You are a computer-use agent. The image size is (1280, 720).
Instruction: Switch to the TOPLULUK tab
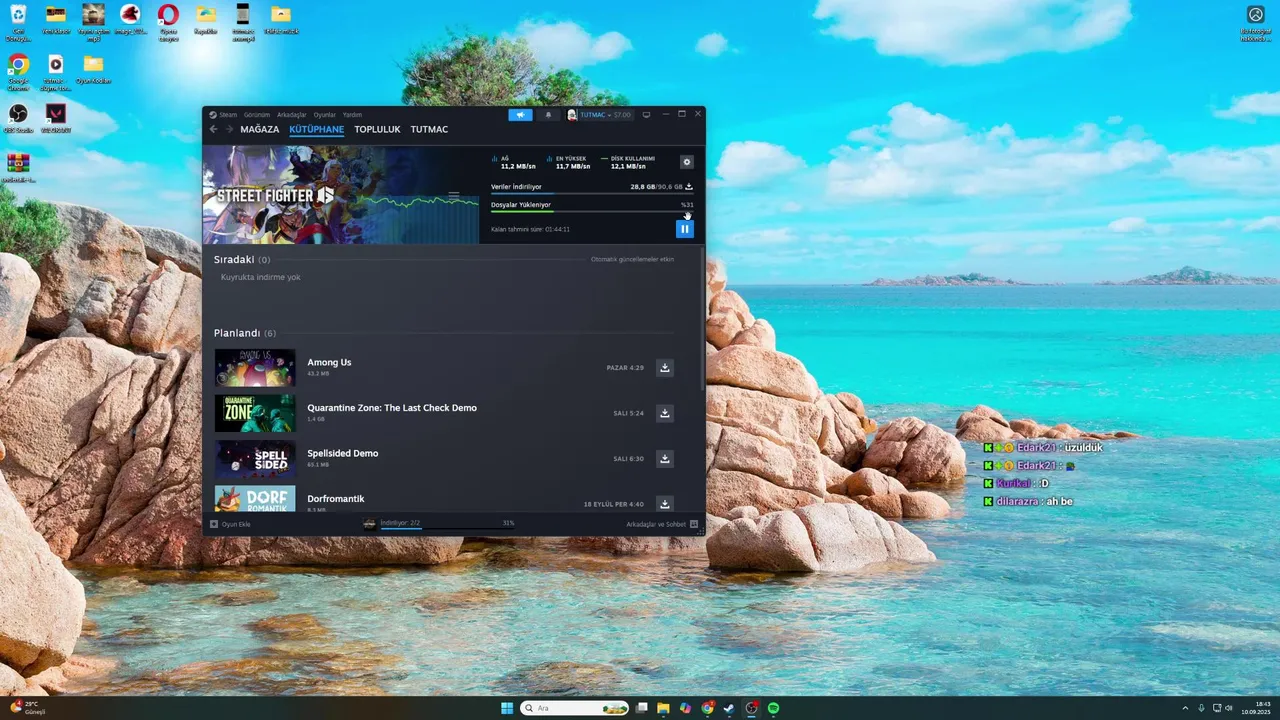[377, 130]
